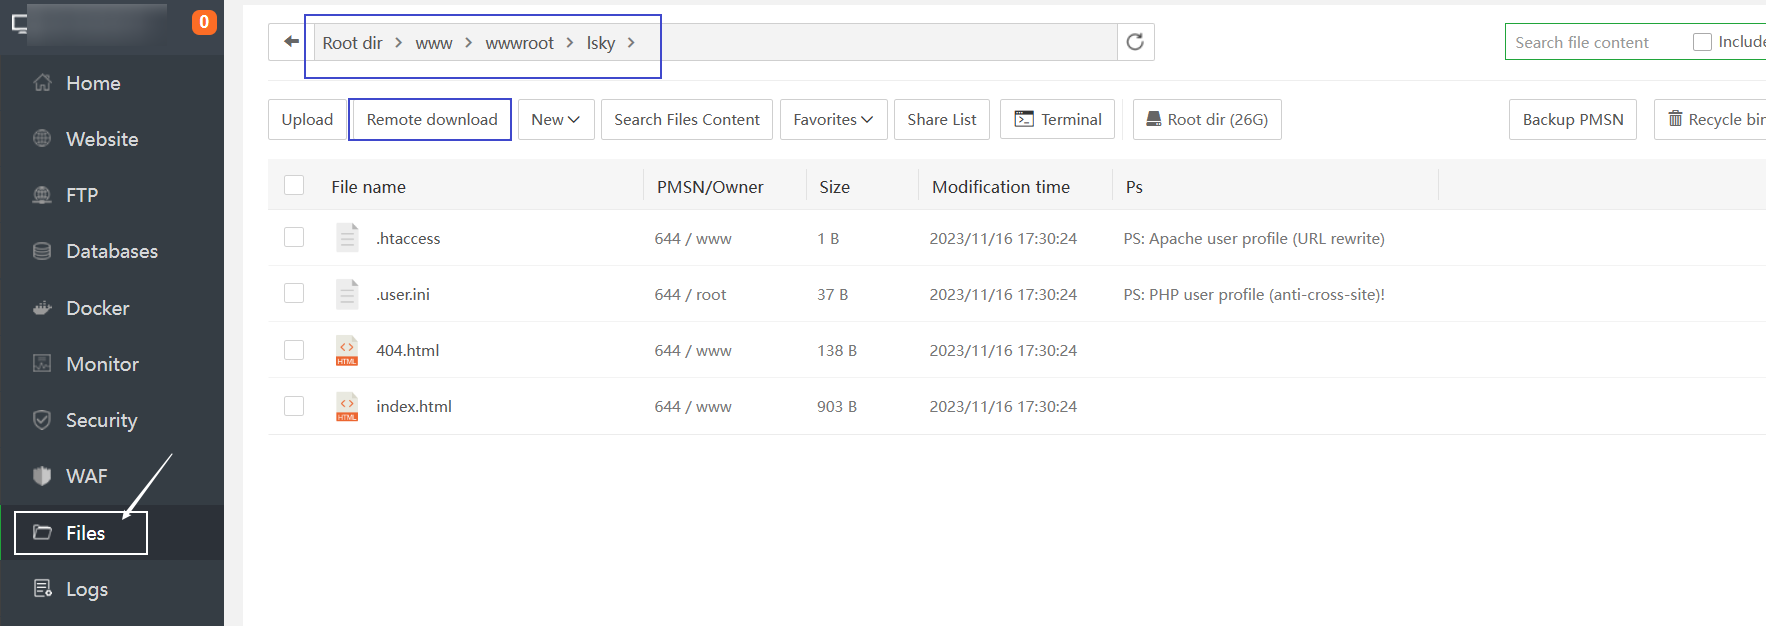Go to Databases in the sidebar
Screen dimensions: 1766x626
click(112, 251)
